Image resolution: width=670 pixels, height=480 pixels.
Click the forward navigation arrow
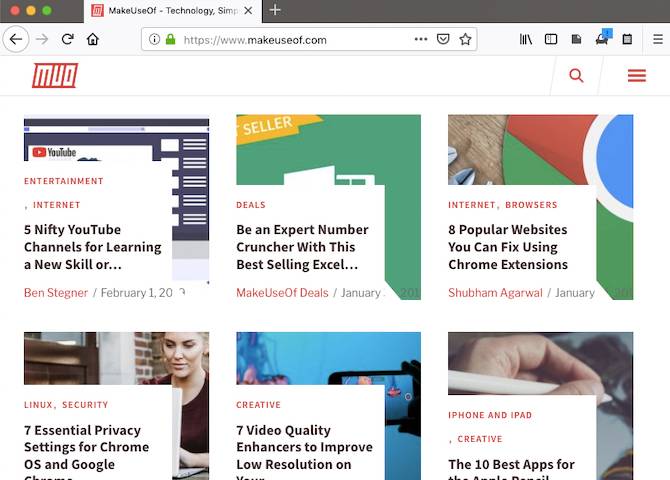[x=42, y=39]
